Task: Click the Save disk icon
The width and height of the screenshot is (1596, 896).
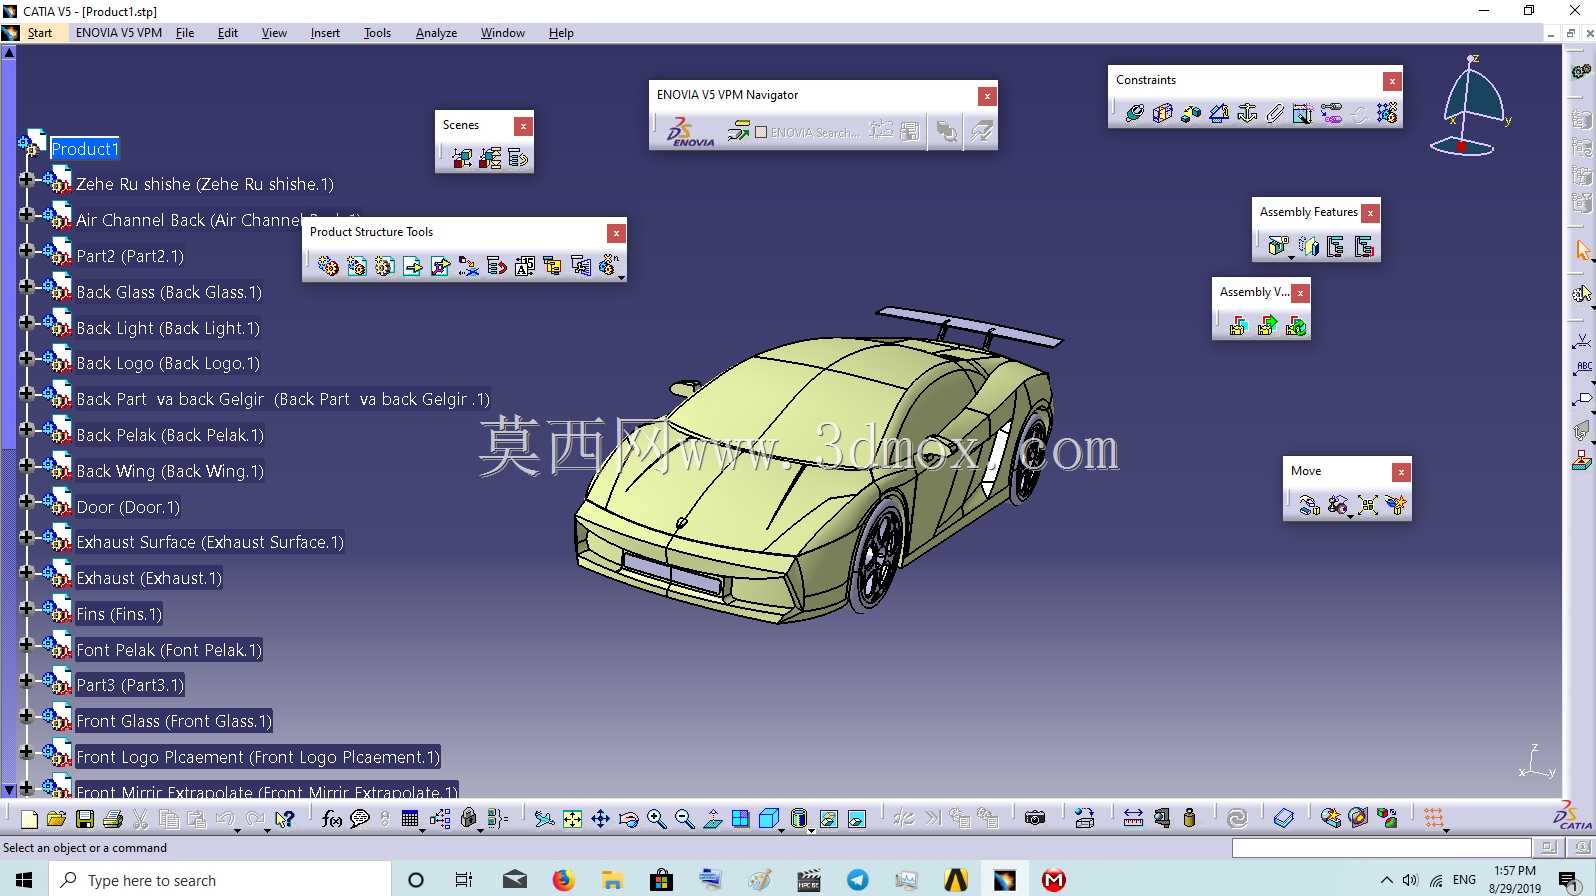Action: point(85,819)
